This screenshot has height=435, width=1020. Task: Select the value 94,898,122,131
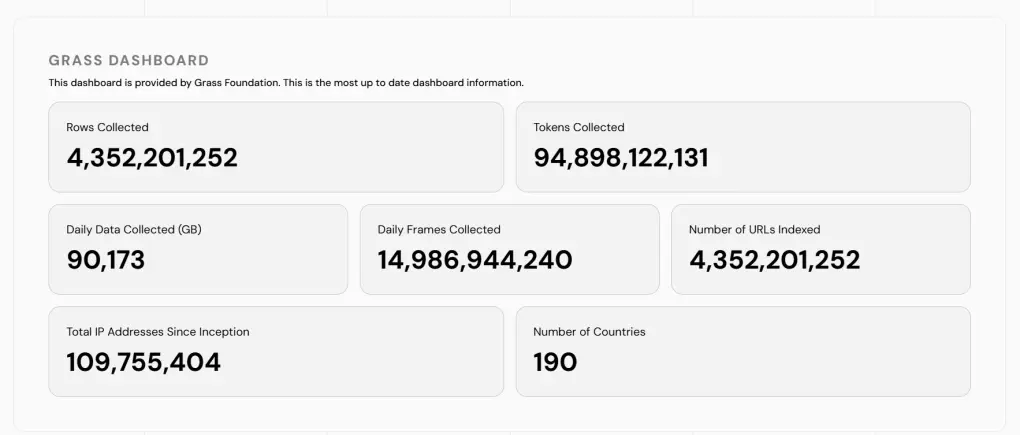pos(621,158)
